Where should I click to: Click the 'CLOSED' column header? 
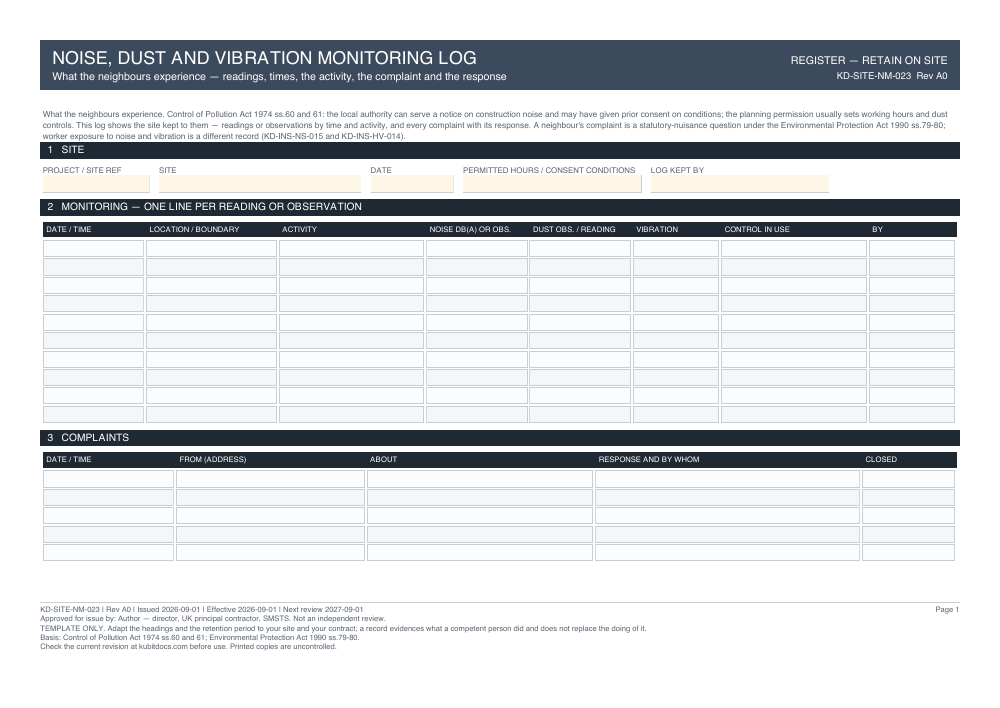[881, 459]
